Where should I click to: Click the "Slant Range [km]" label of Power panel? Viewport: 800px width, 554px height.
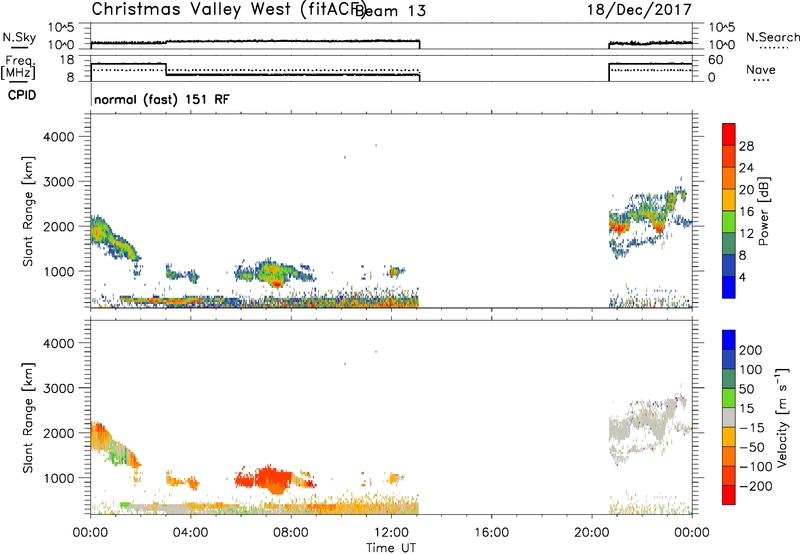point(28,211)
